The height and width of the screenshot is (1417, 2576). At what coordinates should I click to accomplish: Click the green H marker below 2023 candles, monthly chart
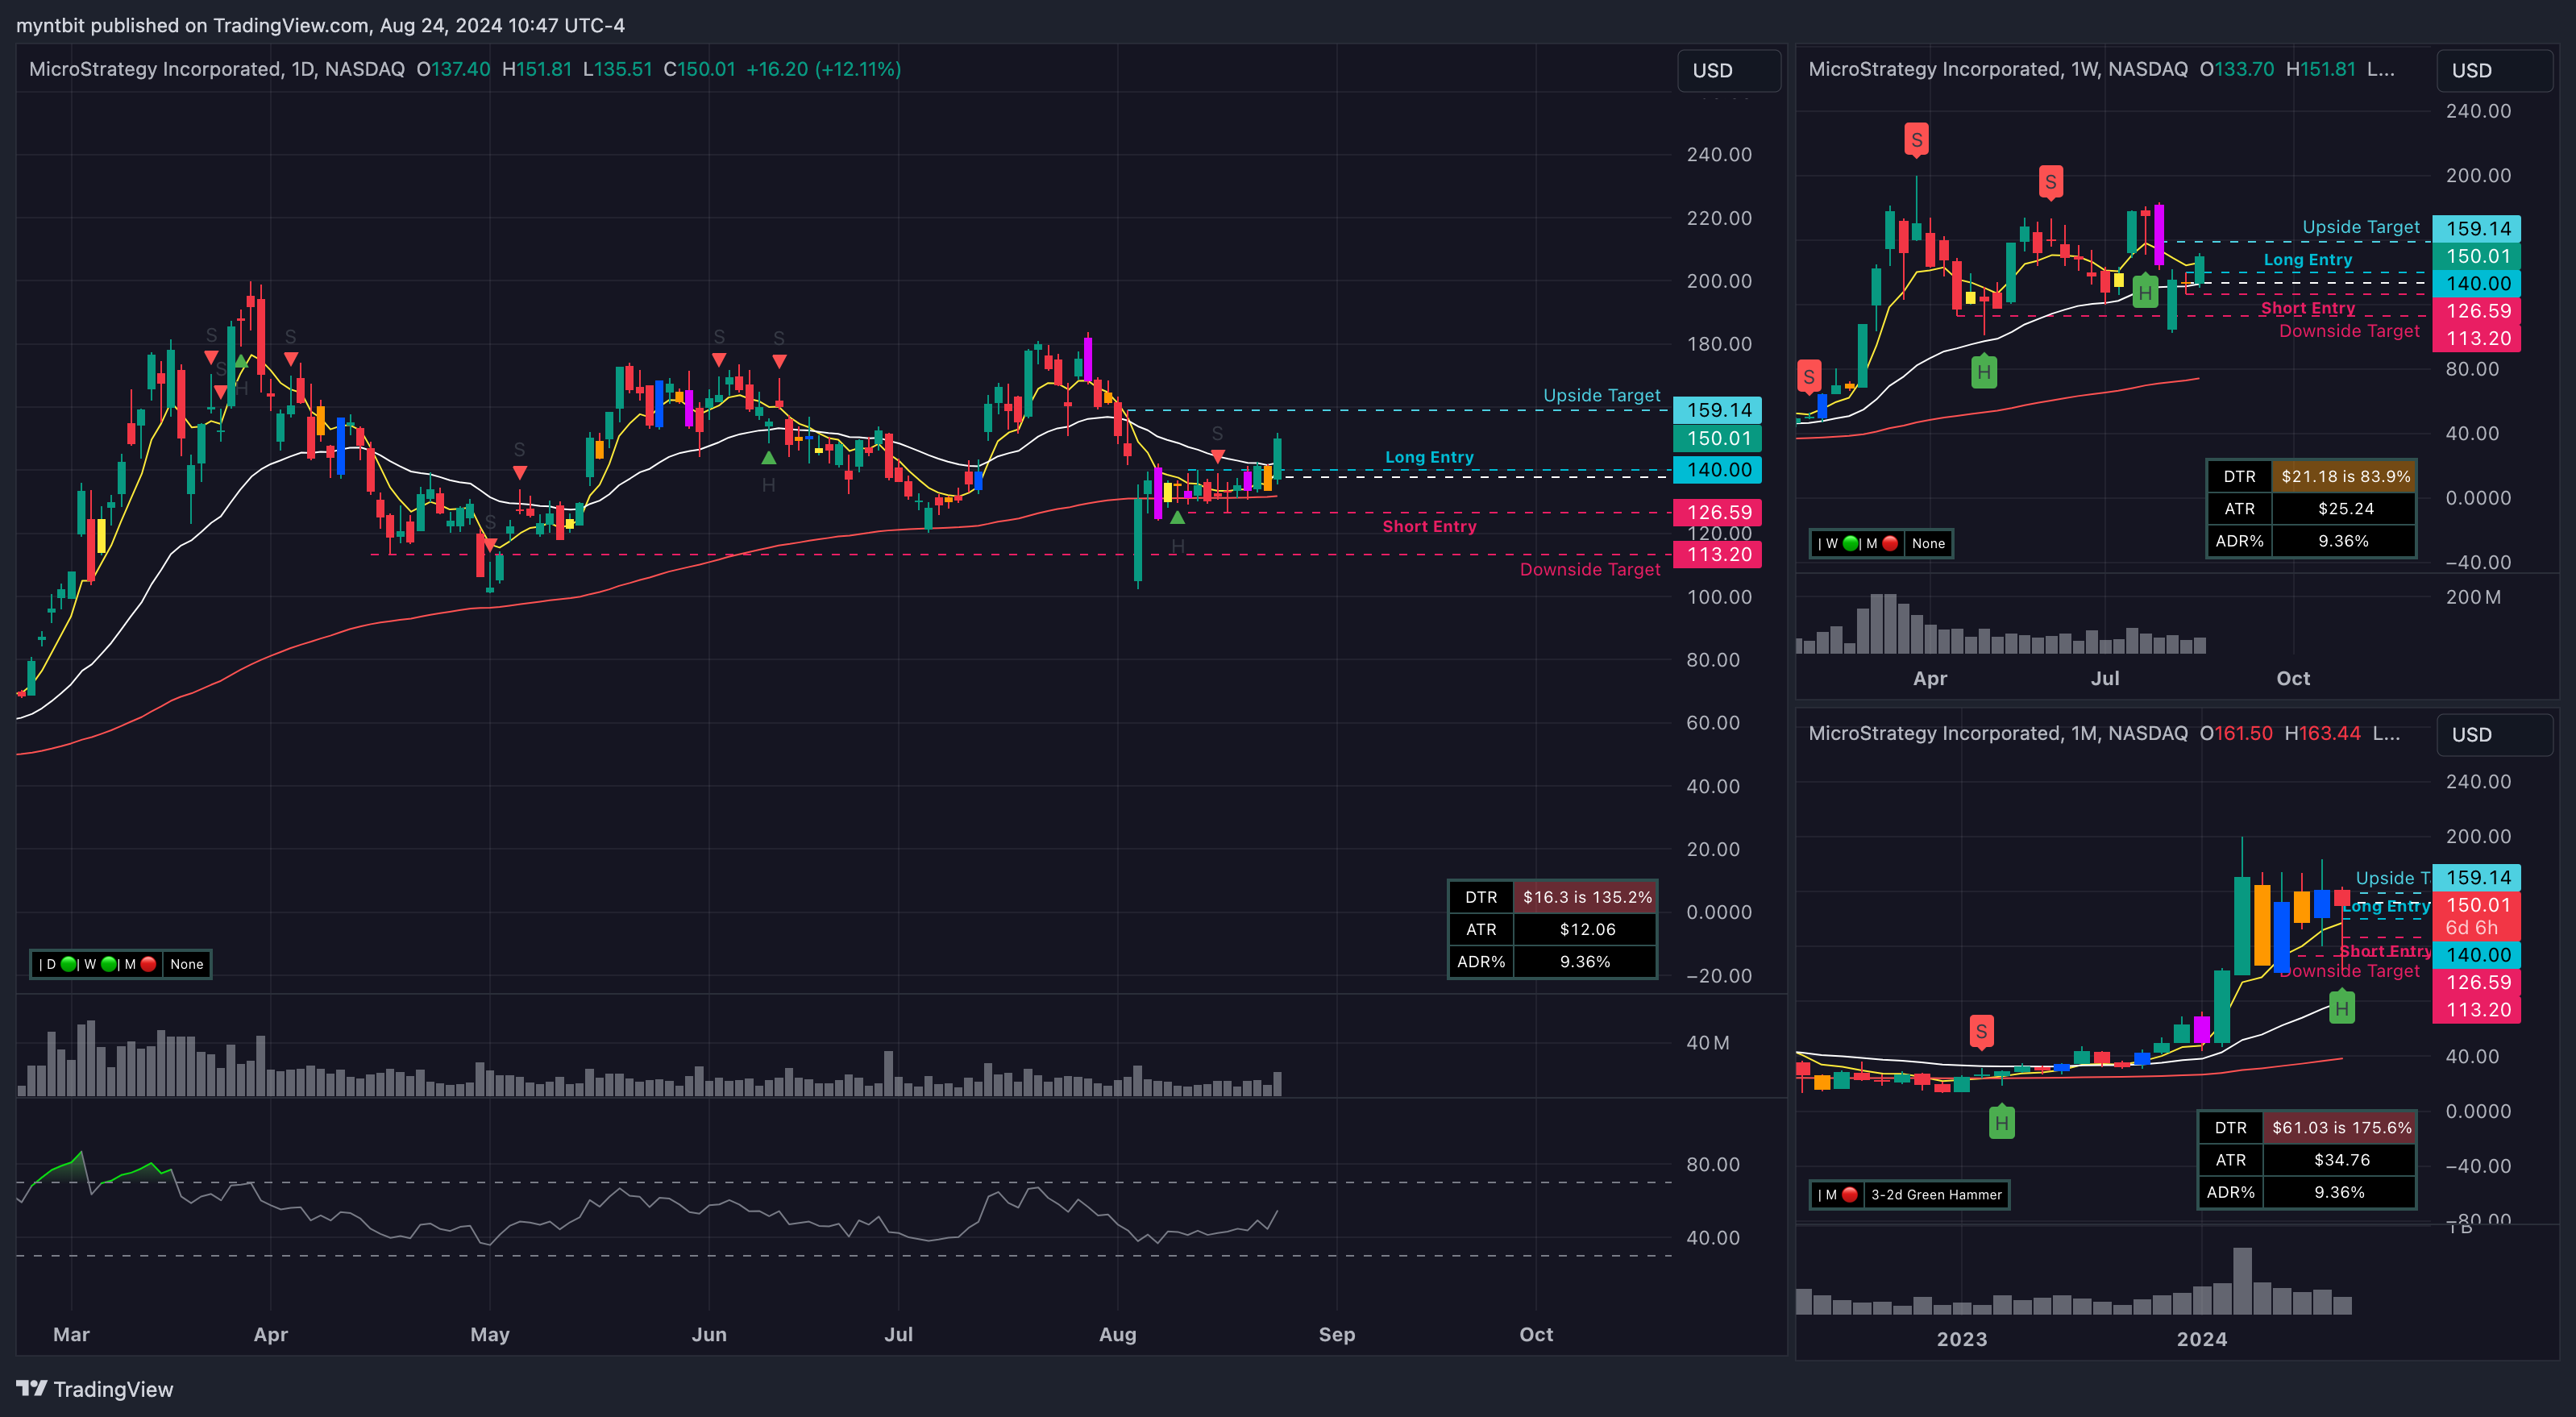tap(2001, 1122)
